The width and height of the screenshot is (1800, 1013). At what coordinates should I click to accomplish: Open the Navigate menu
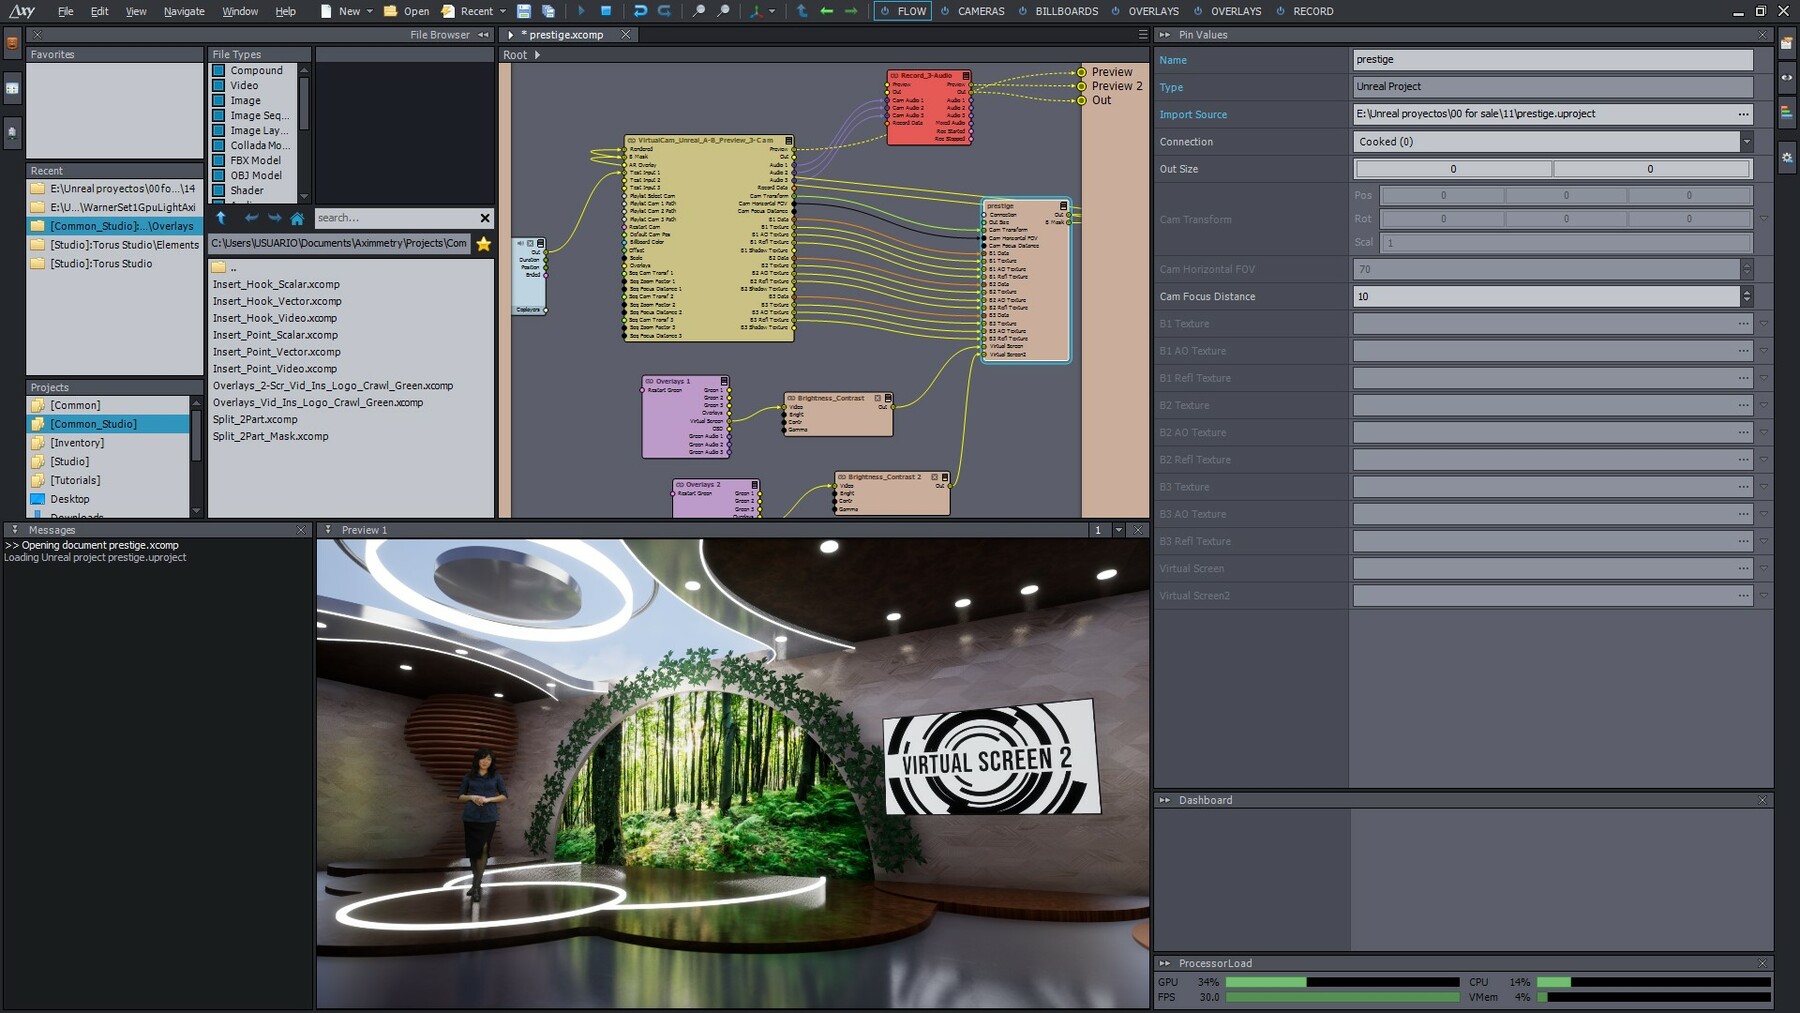184,11
